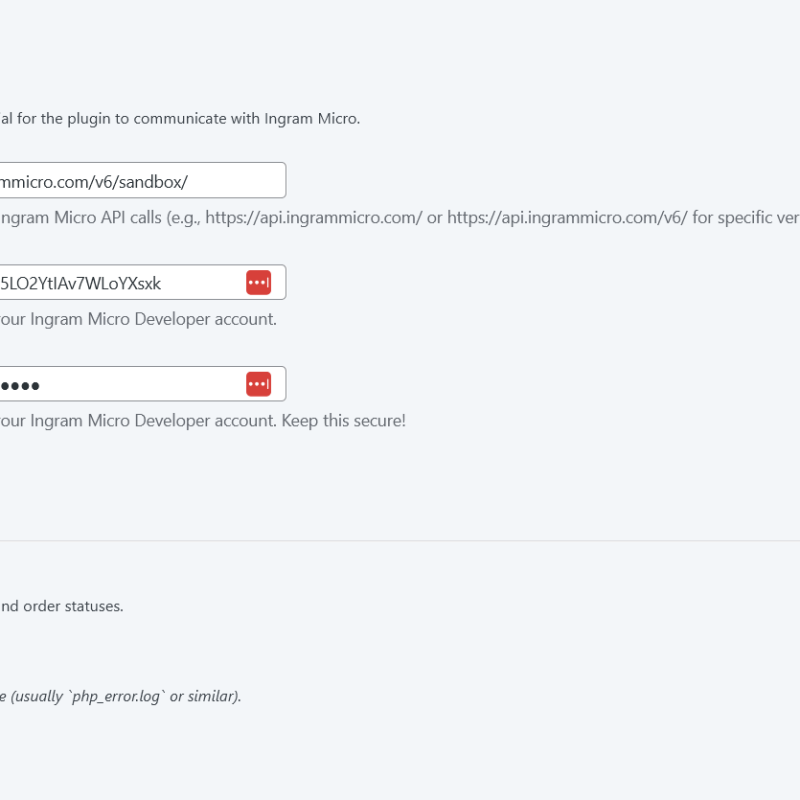This screenshot has width=800, height=800.
Task: Click the hint 'Keep this secure!'
Action: pos(343,421)
